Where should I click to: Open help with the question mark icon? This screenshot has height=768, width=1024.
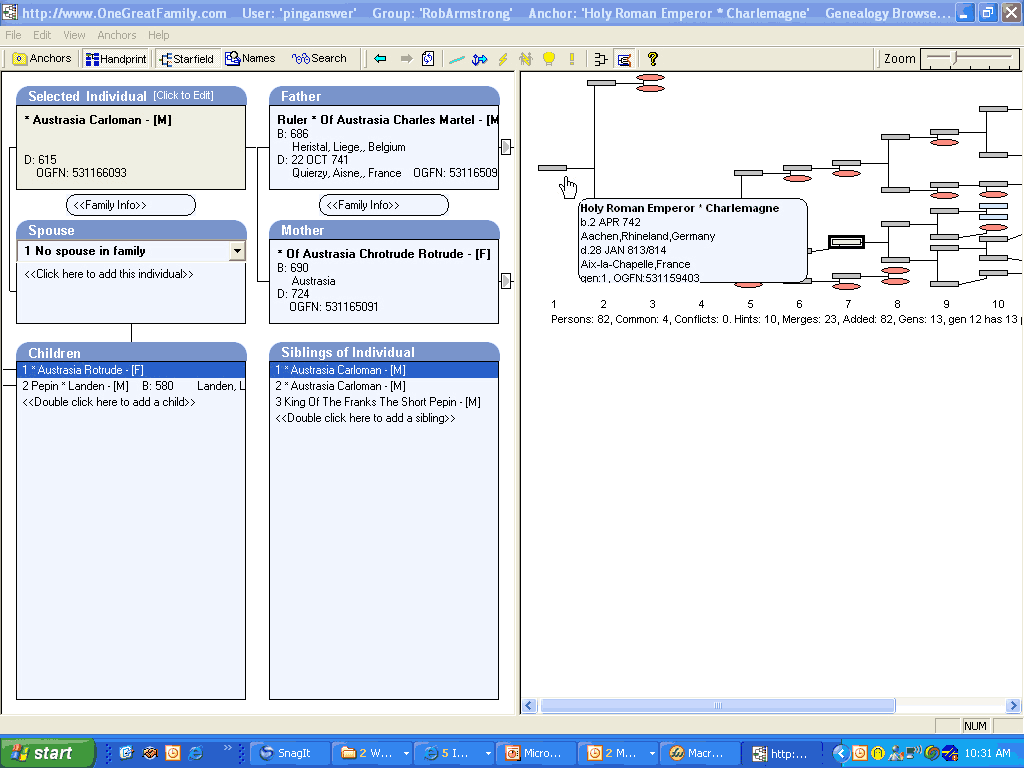pyautogui.click(x=652, y=59)
